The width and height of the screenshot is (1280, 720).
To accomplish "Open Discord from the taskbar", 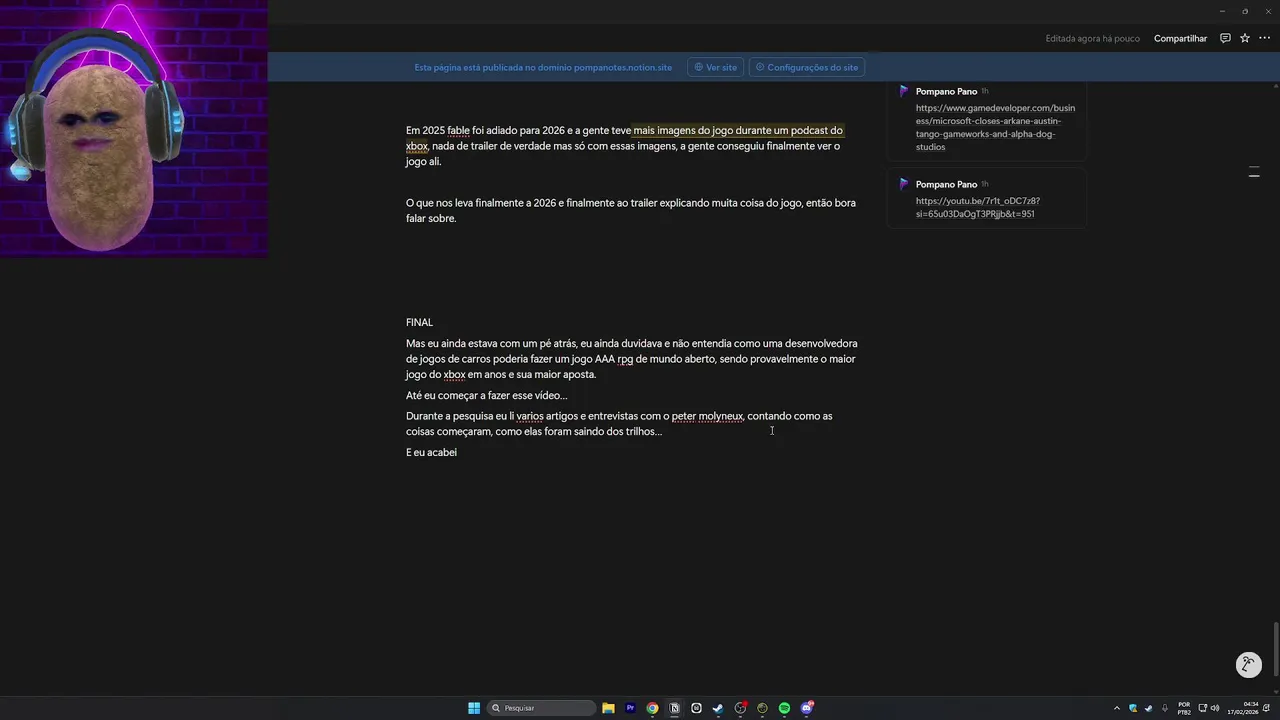I will click(807, 708).
